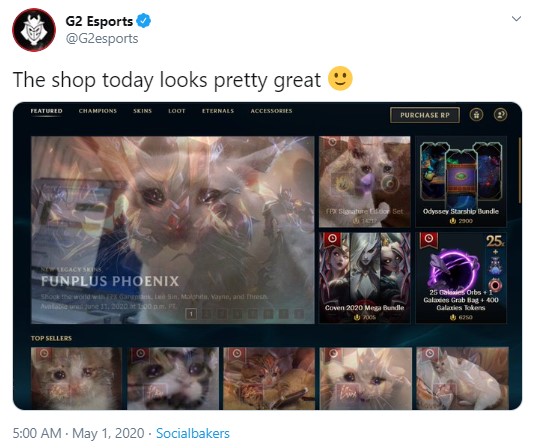
Task: Go to the Accessories tab
Action: click(271, 111)
